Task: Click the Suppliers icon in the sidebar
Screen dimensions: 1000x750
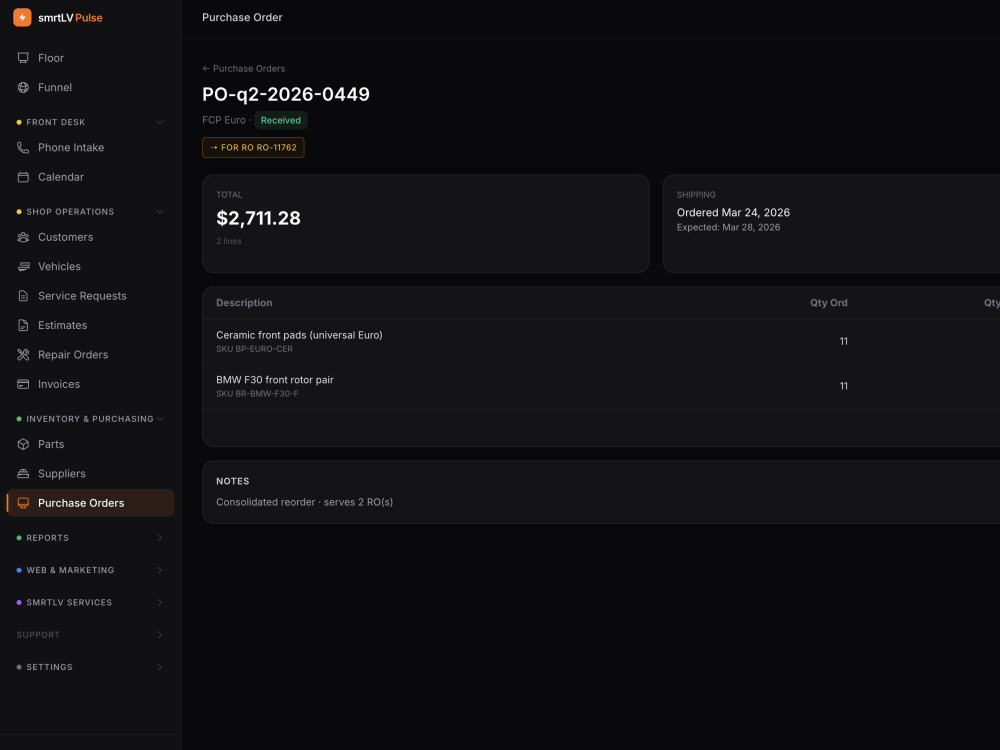Action: 23,473
